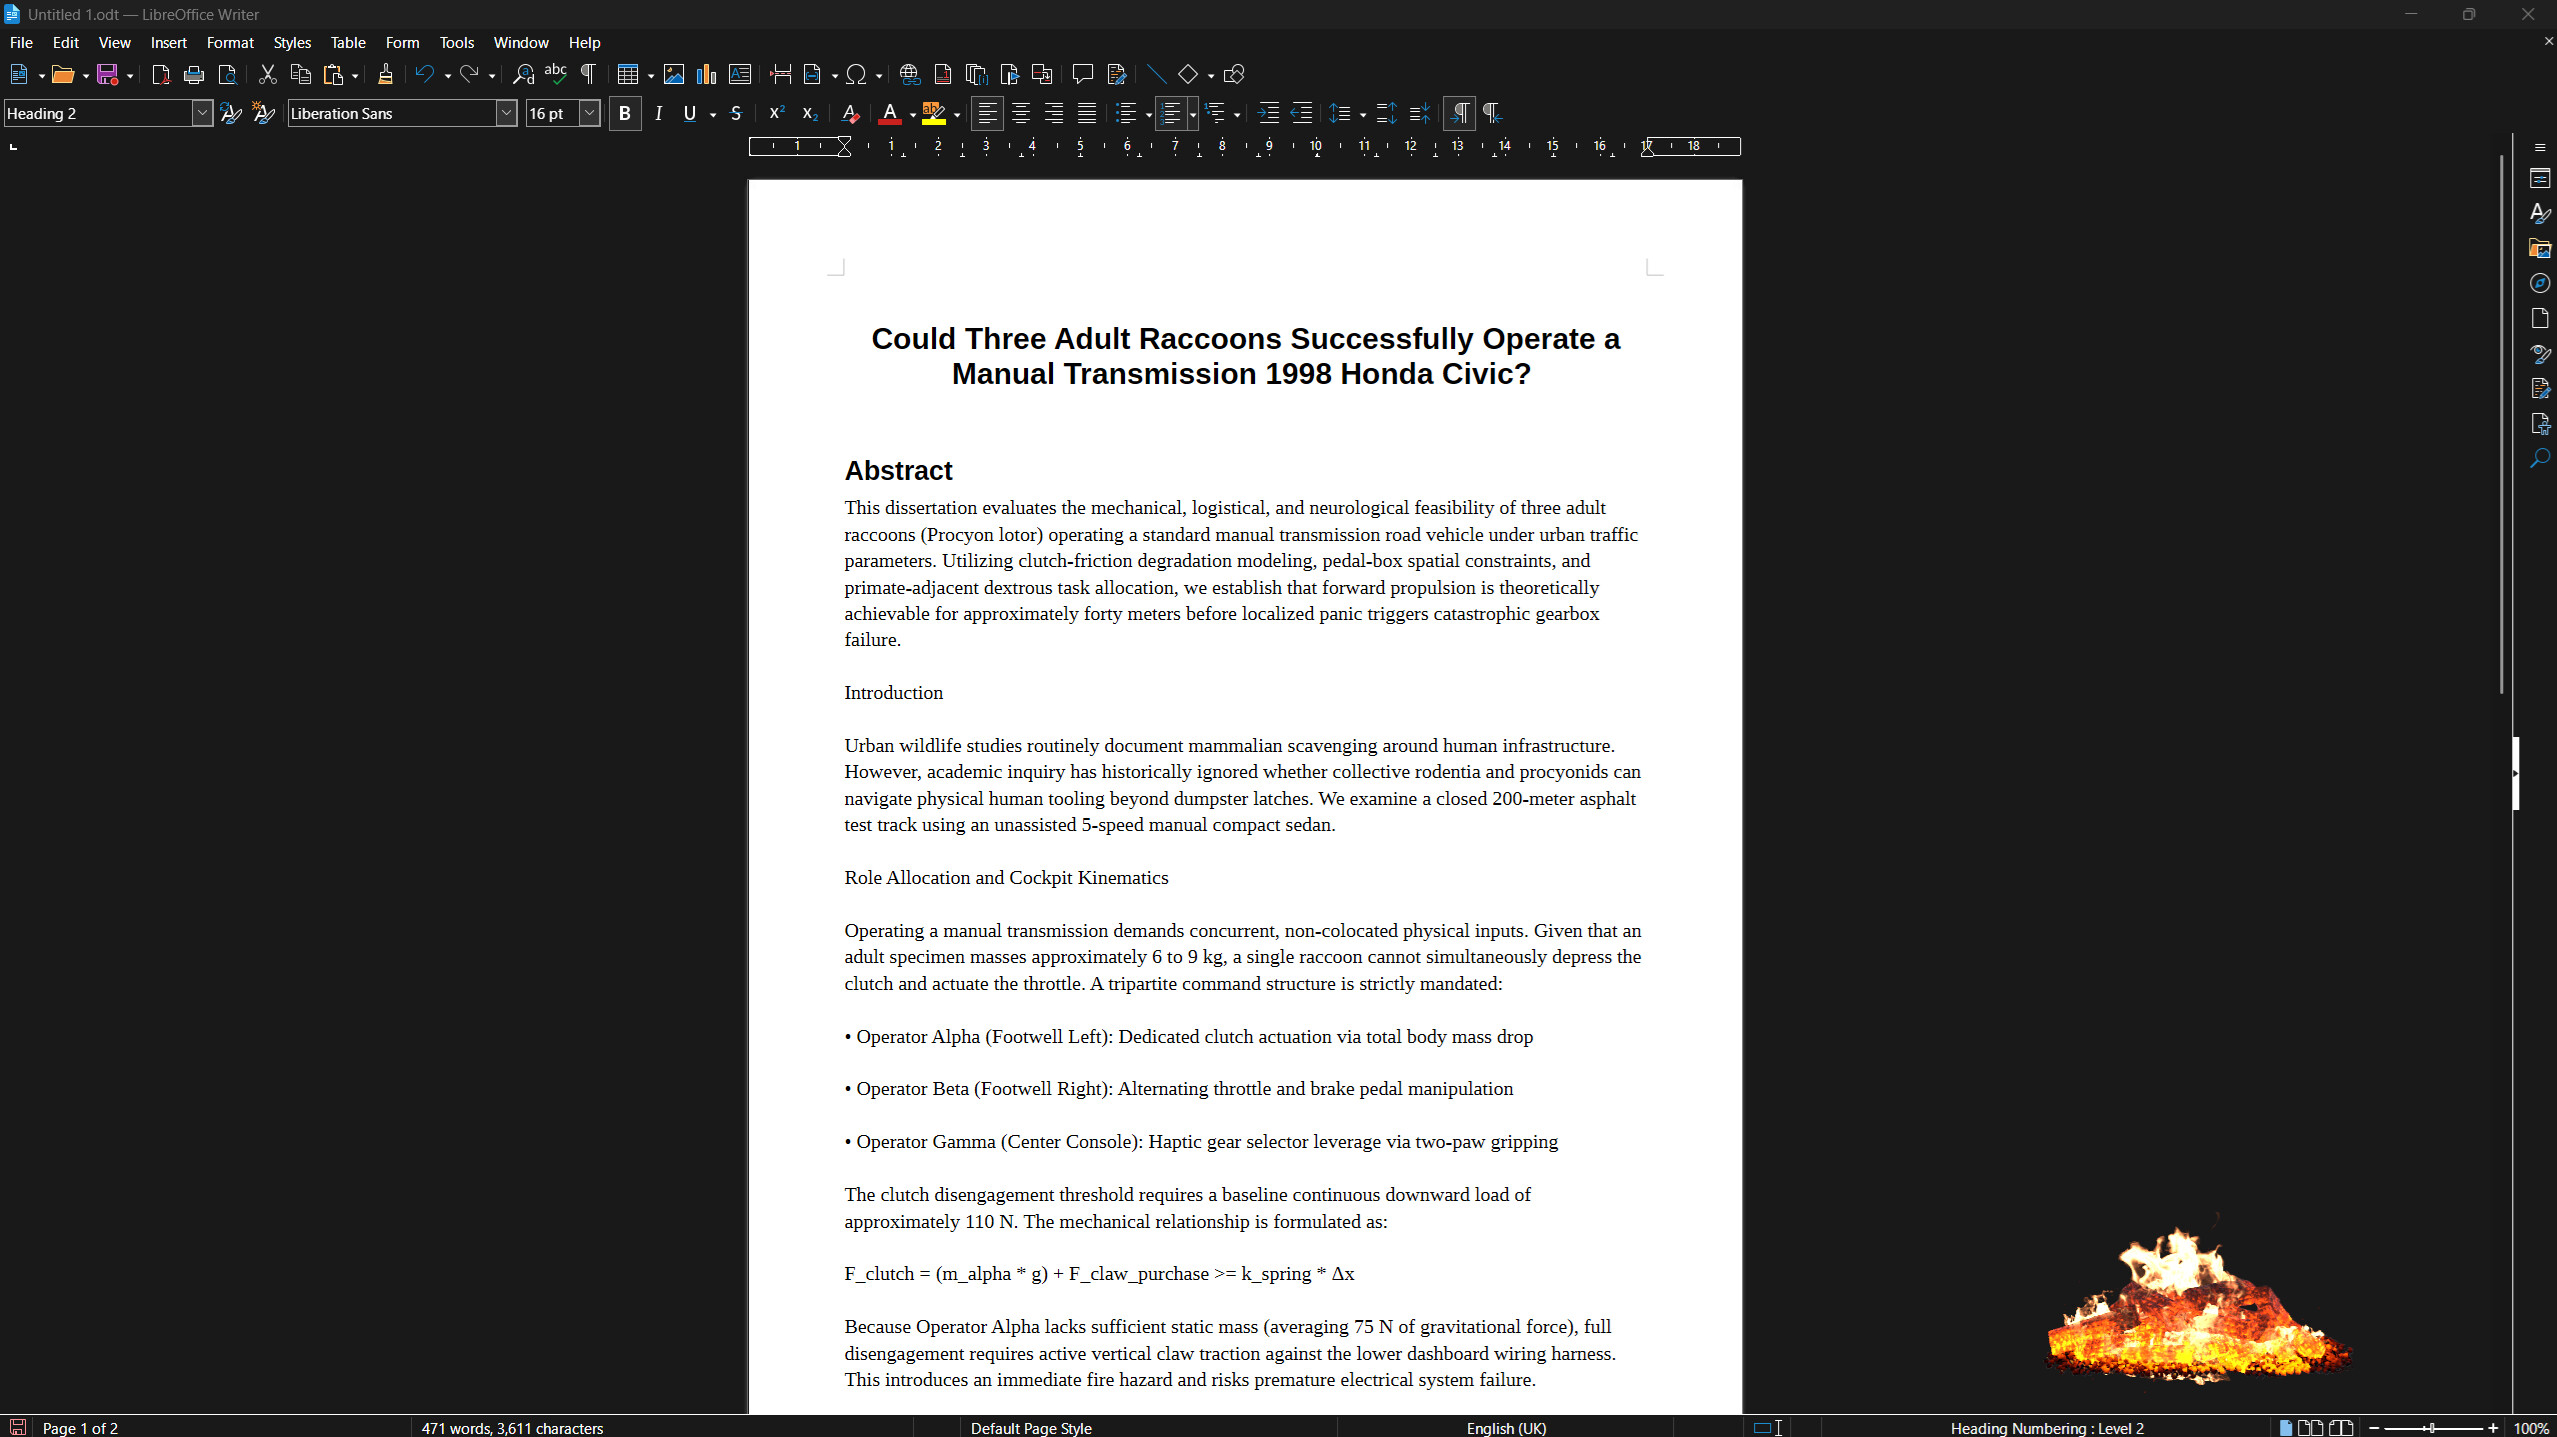Clone formatting with the paintbrush icon
Viewport: 2557px width, 1437px height.
pyautogui.click(x=385, y=74)
